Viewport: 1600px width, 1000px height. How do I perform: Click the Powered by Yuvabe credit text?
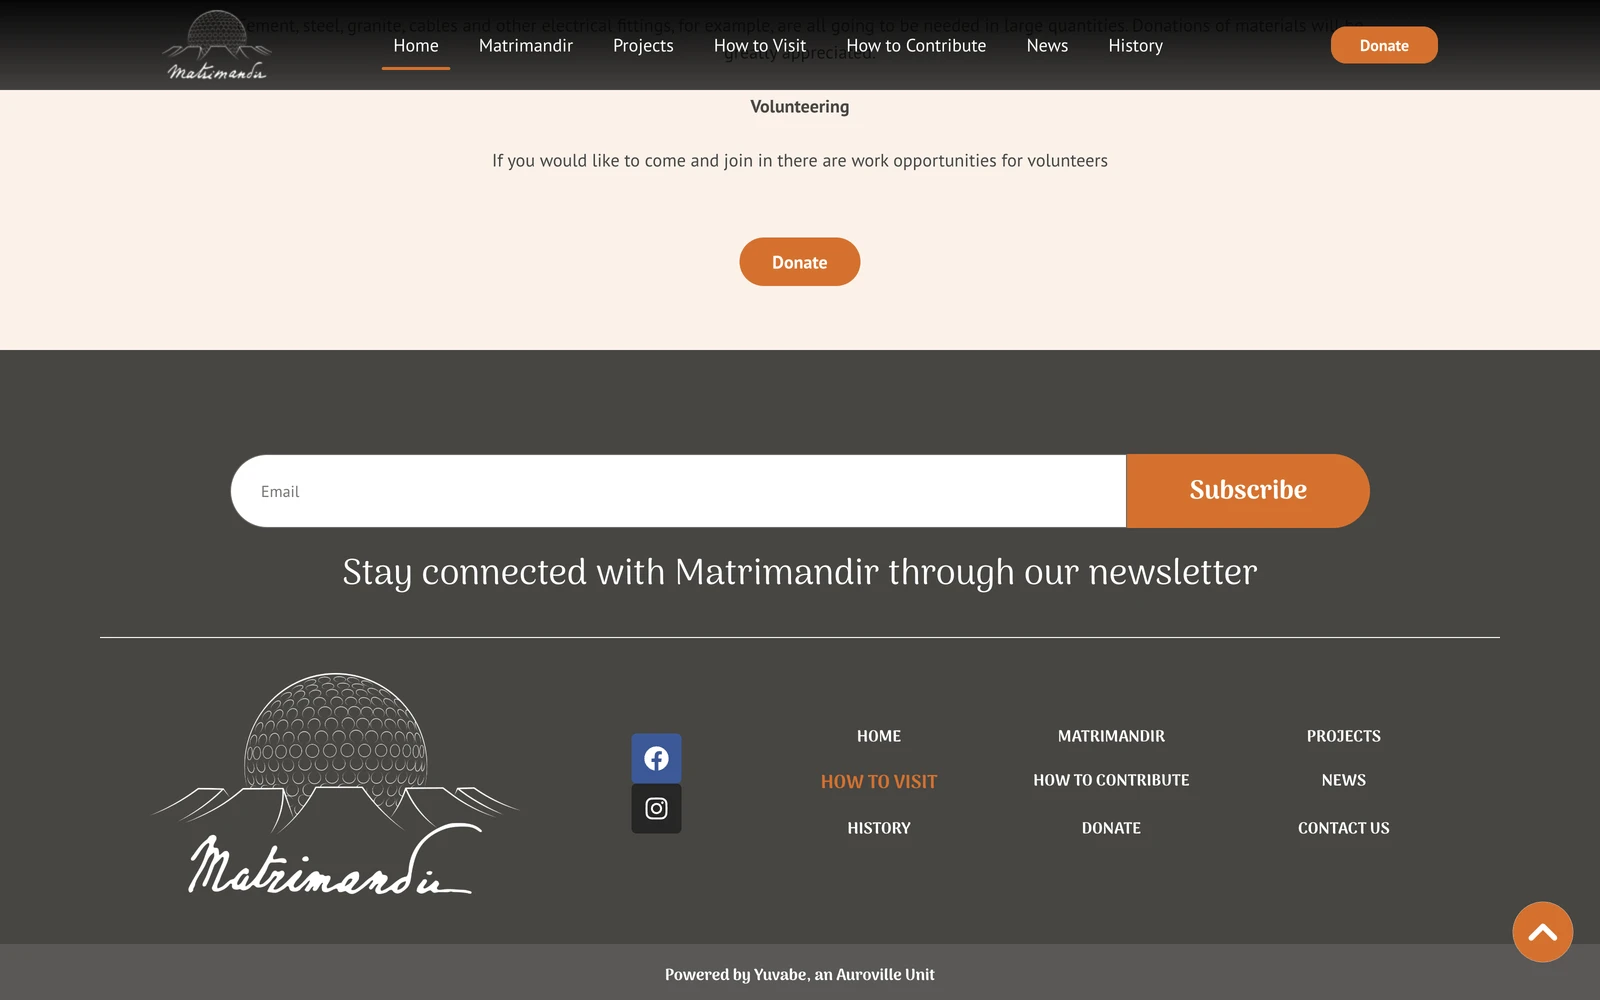[x=800, y=975]
